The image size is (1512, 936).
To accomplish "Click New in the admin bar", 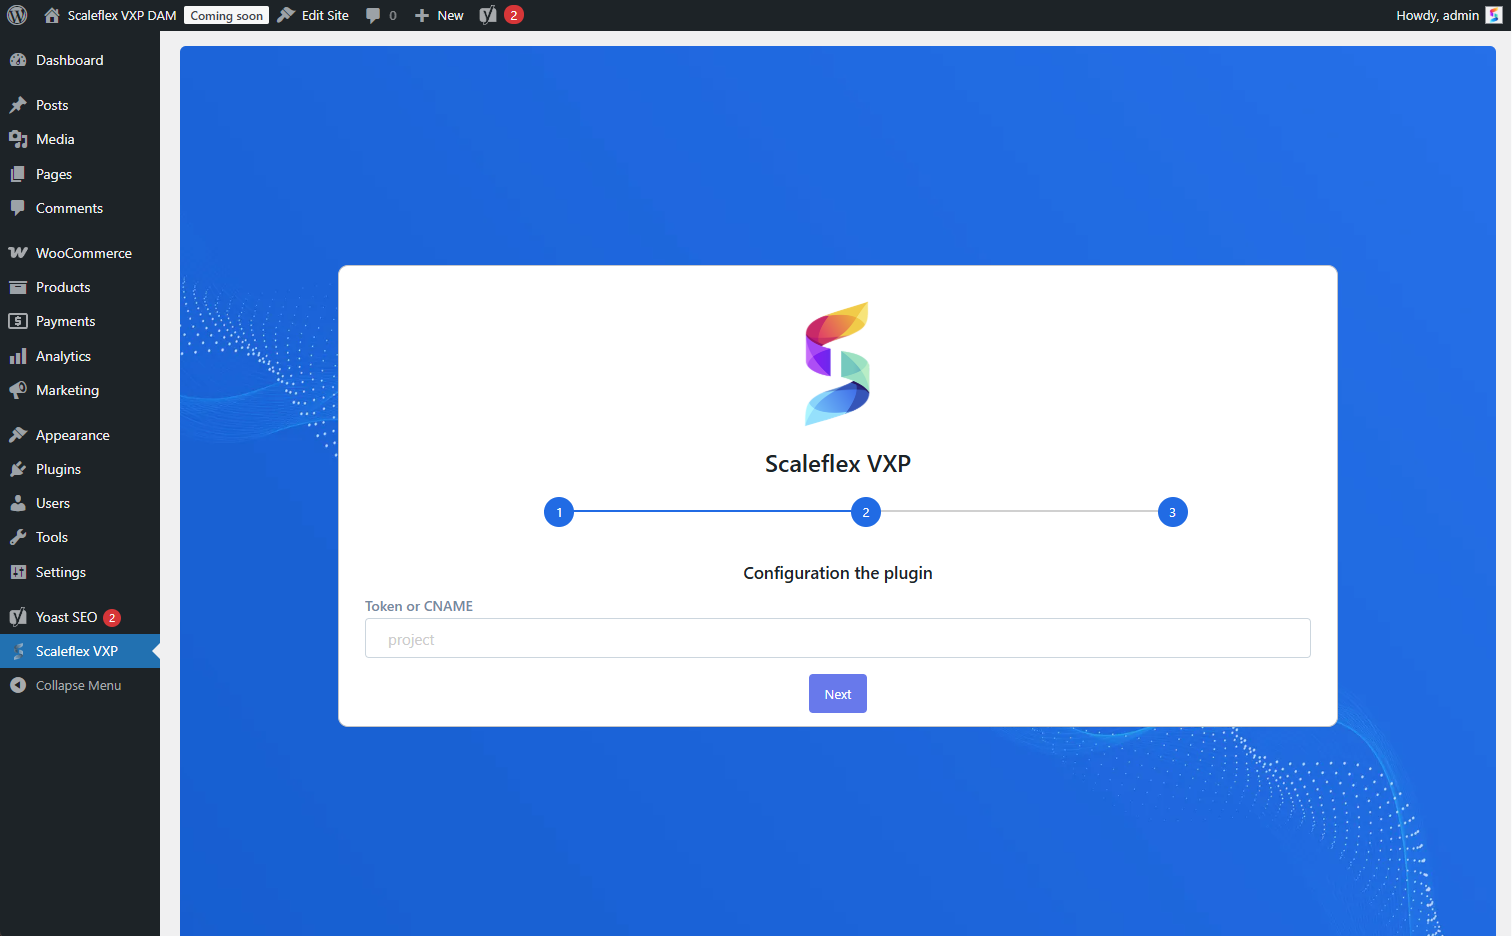I will pos(450,15).
